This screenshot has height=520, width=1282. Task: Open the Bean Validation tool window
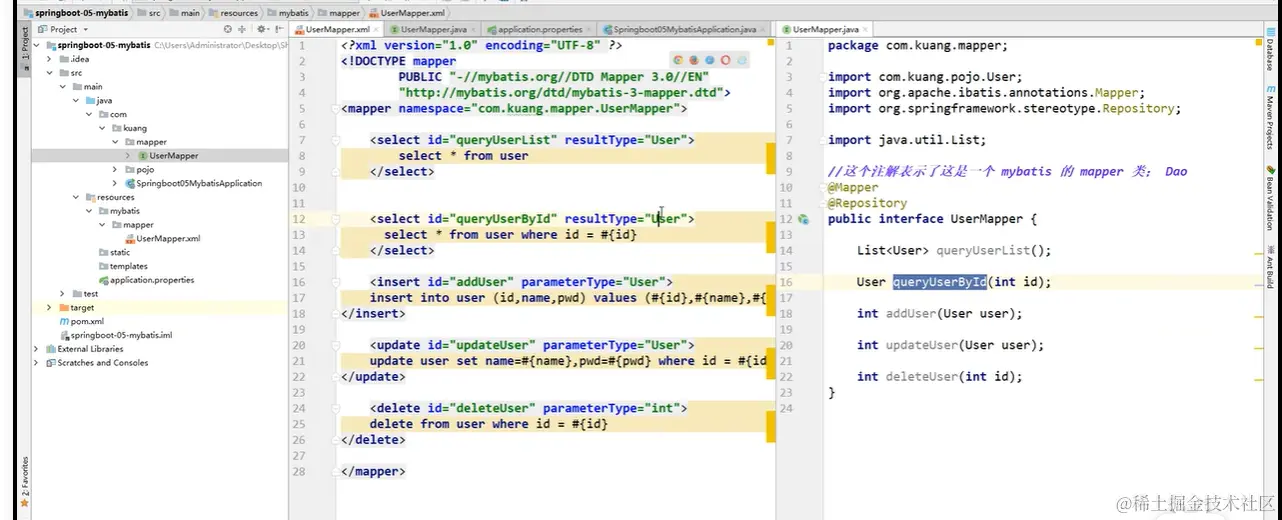pyautogui.click(x=1271, y=198)
